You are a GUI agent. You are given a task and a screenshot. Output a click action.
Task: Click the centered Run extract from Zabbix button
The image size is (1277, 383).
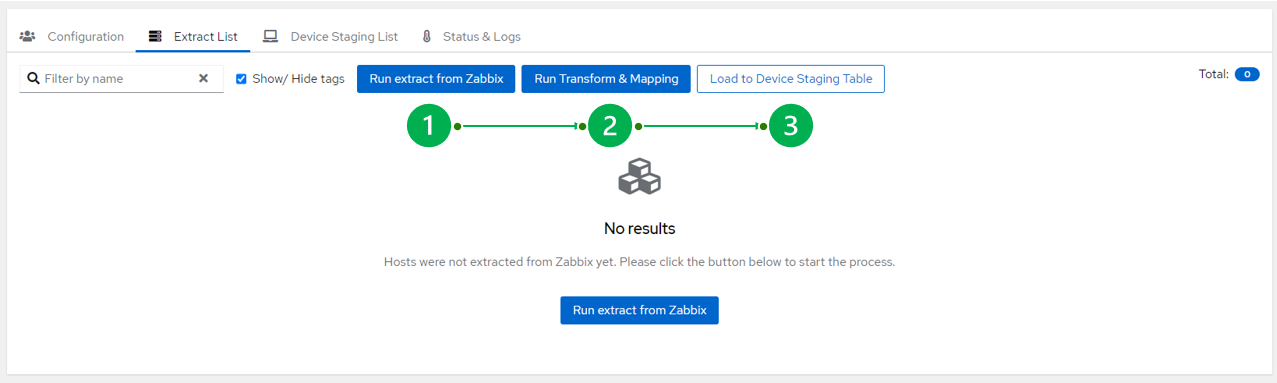639,310
